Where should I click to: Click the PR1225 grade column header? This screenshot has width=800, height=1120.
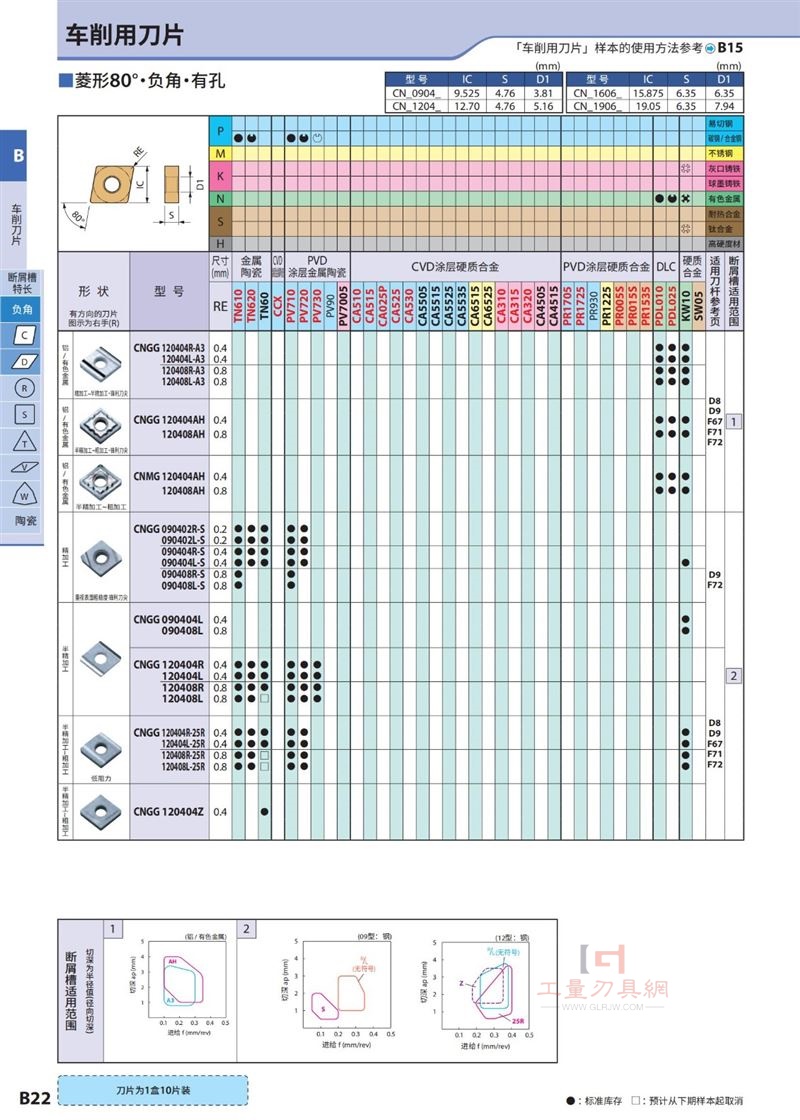pos(606,306)
